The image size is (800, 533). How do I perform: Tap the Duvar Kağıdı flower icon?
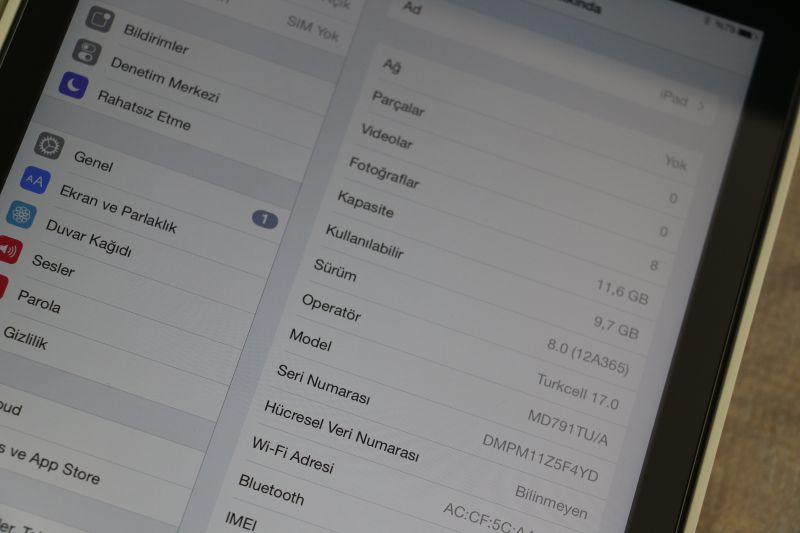click(21, 214)
